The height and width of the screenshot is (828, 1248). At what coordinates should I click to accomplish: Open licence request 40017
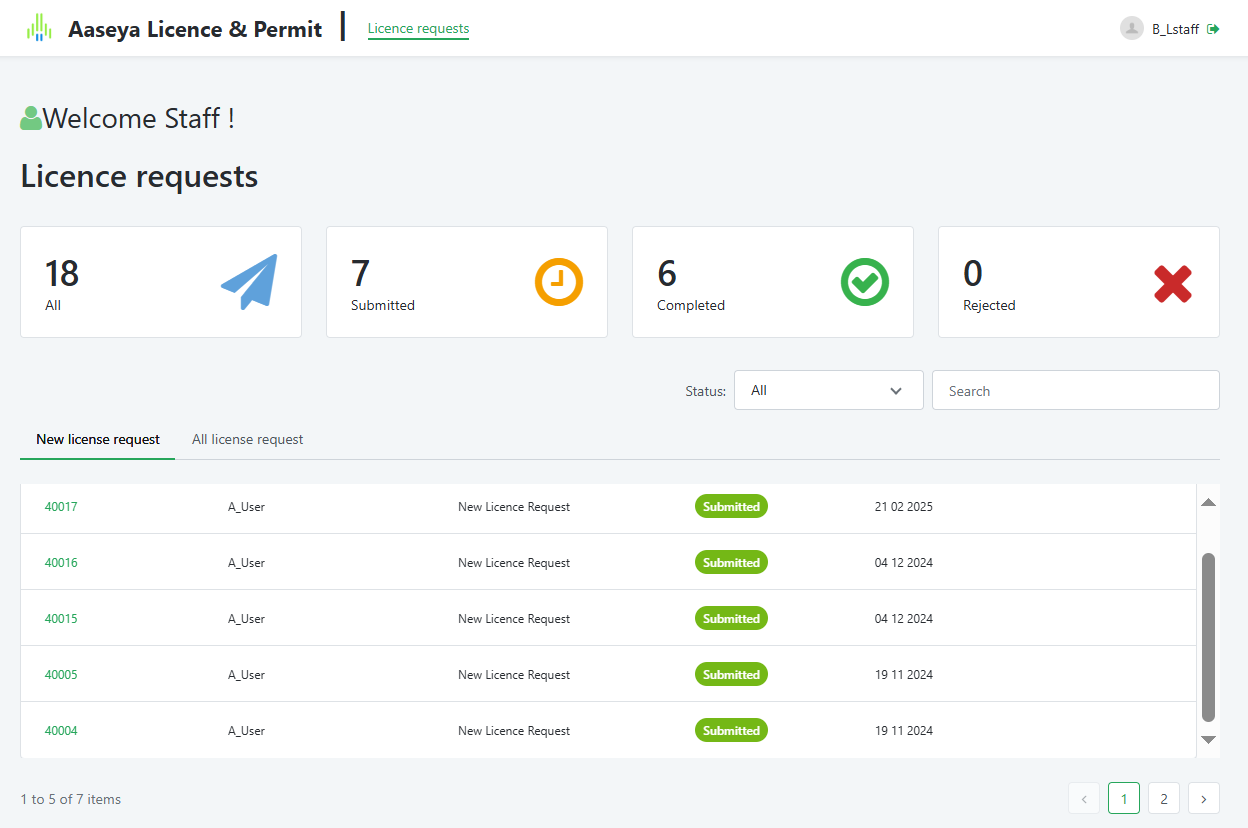click(61, 507)
